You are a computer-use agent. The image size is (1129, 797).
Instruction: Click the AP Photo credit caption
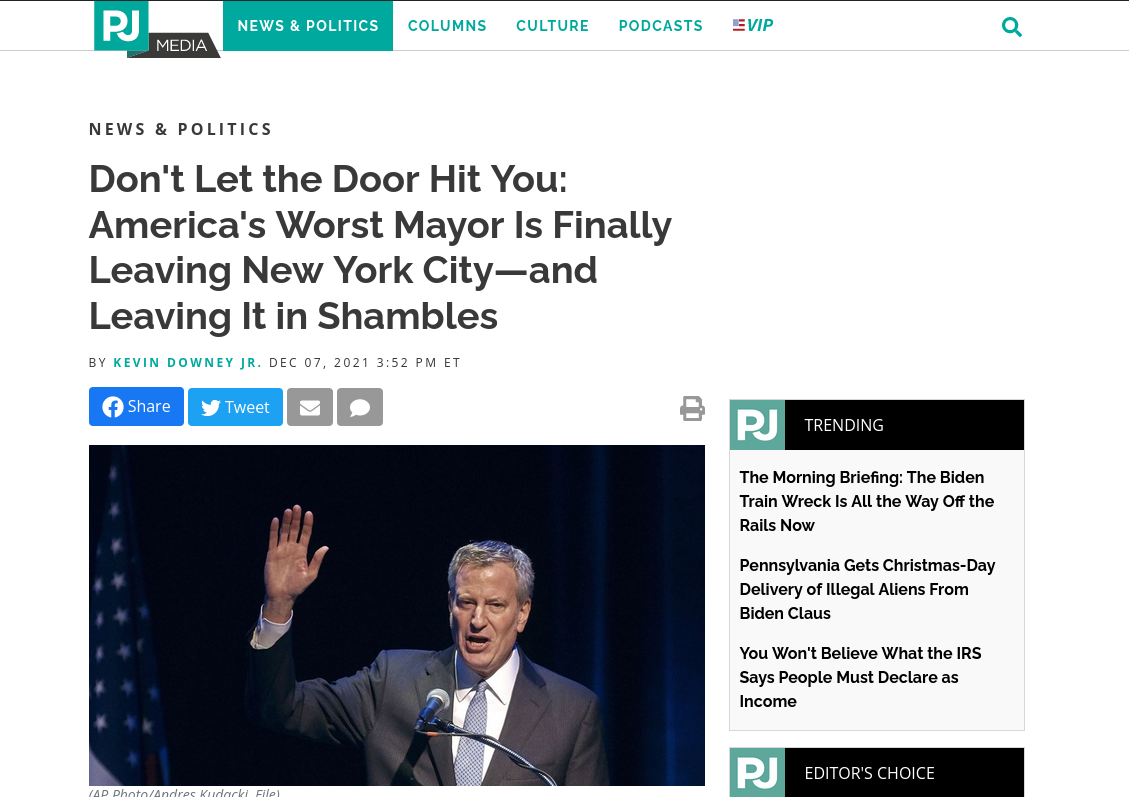click(184, 792)
